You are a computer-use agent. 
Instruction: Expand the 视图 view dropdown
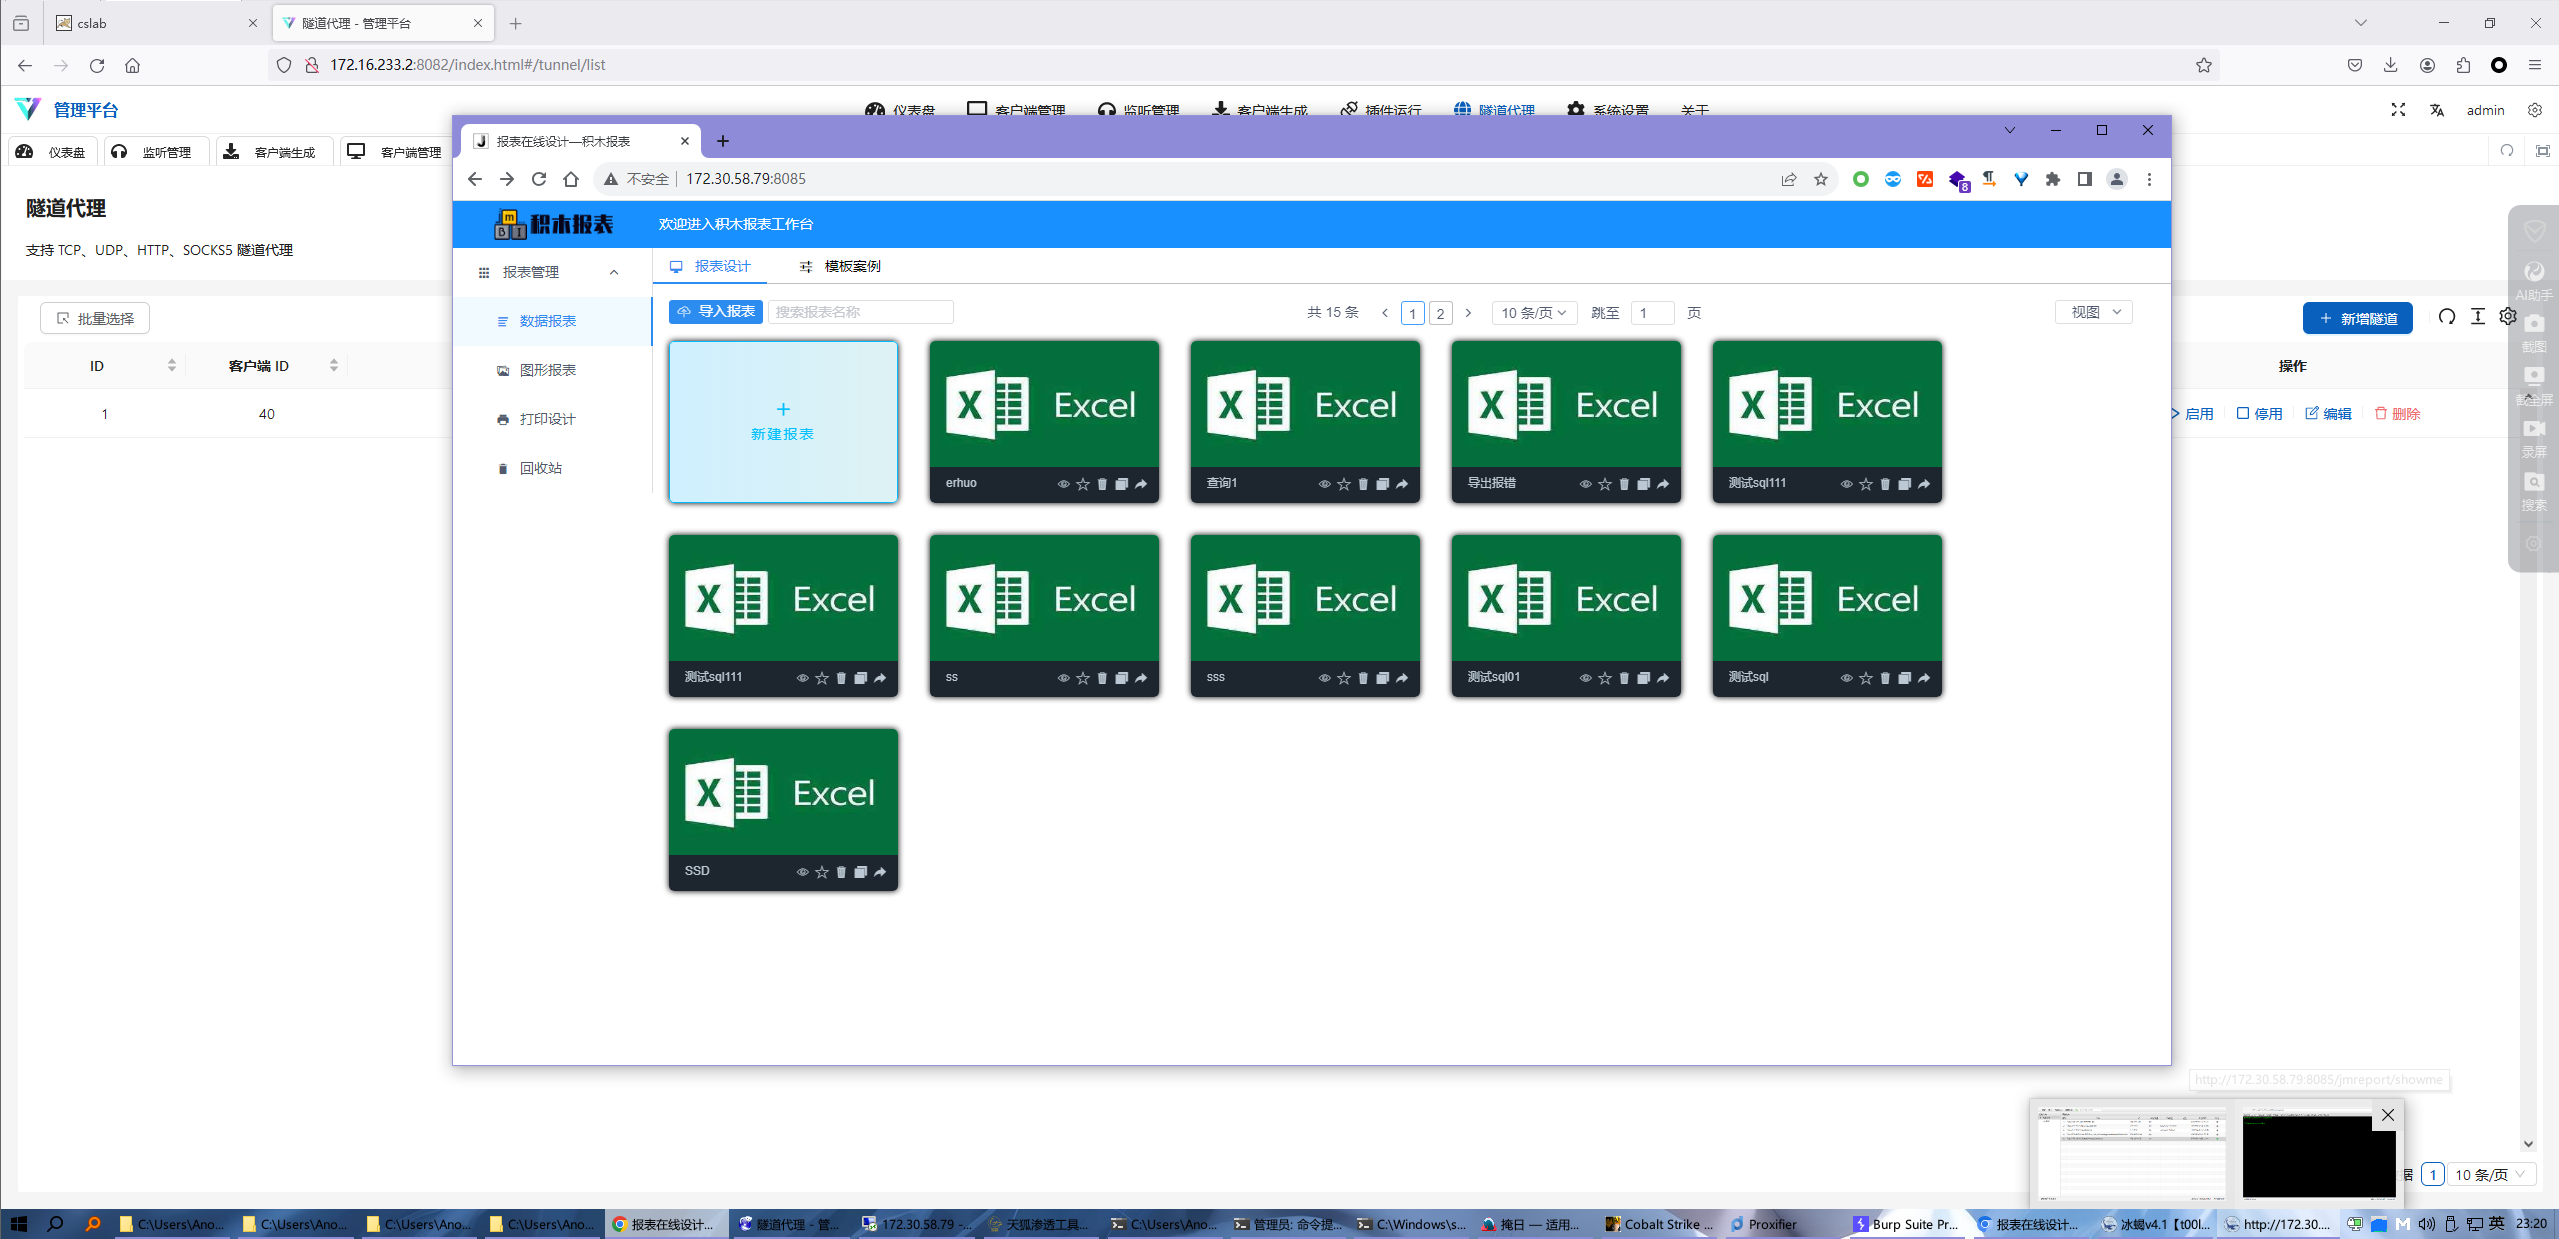(x=2093, y=312)
